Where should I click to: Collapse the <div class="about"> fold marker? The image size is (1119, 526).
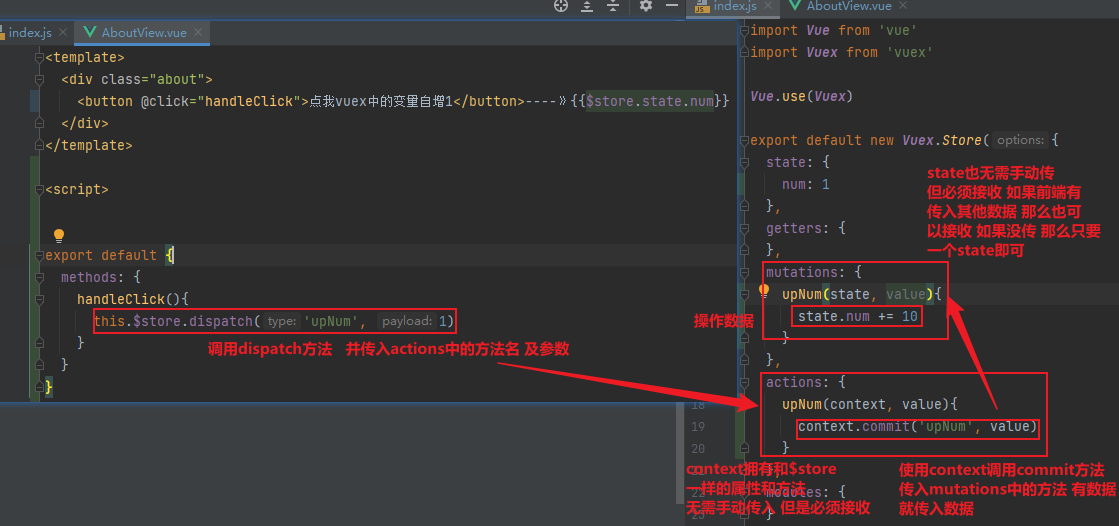pyautogui.click(x=40, y=79)
